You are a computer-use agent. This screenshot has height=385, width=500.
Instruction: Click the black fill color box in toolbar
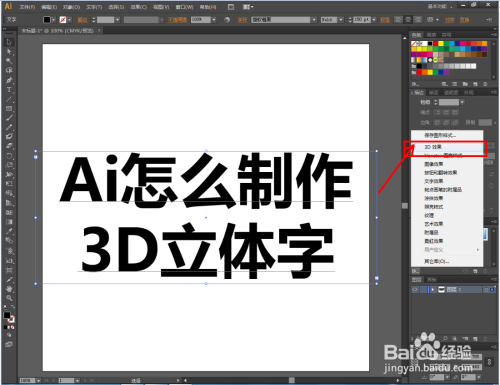pos(7,315)
